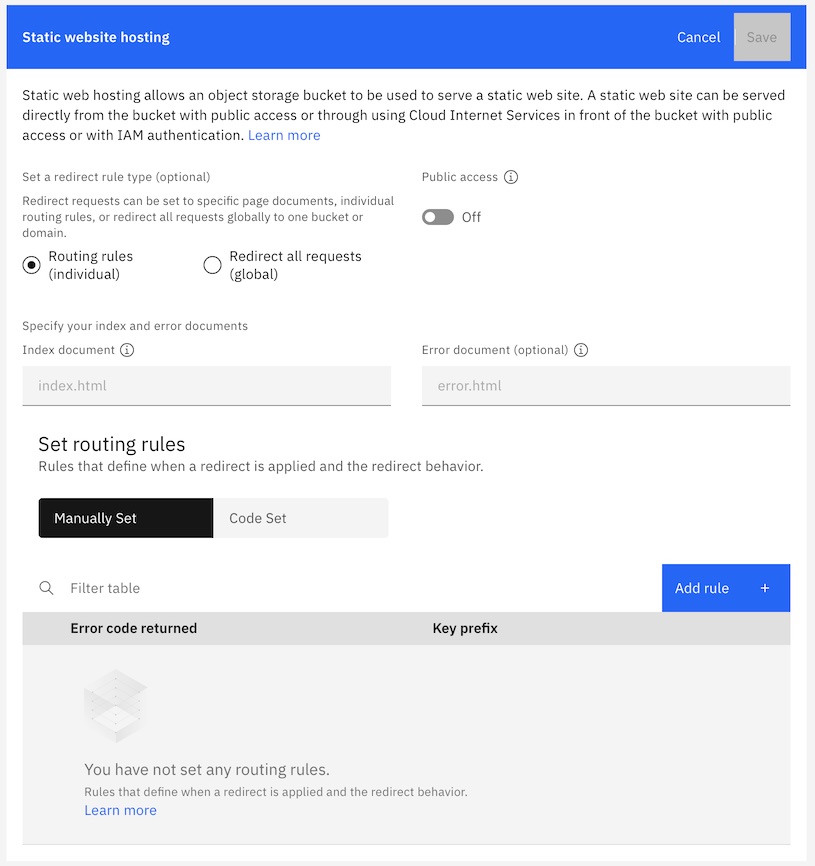Click Cancel in the header bar
815x866 pixels.
coord(698,37)
